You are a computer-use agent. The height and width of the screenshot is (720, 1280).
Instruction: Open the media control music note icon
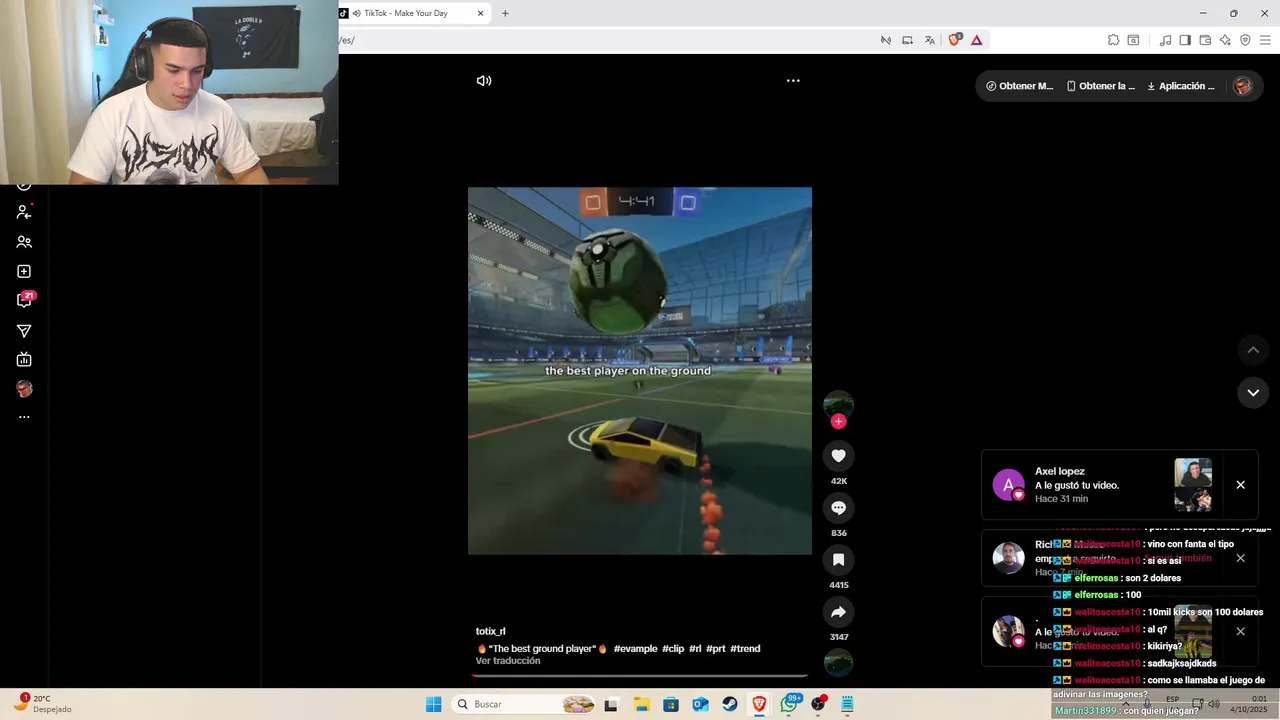click(x=1165, y=40)
